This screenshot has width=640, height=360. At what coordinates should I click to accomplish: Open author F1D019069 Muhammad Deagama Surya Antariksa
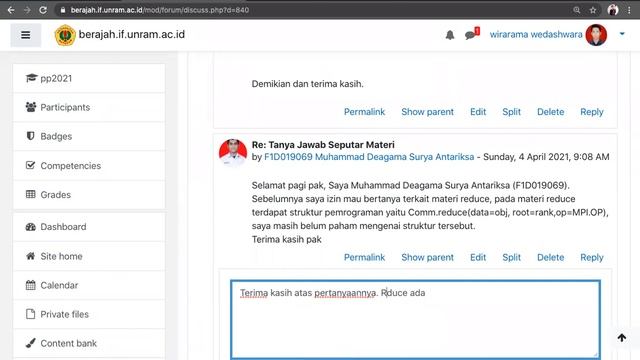369,157
